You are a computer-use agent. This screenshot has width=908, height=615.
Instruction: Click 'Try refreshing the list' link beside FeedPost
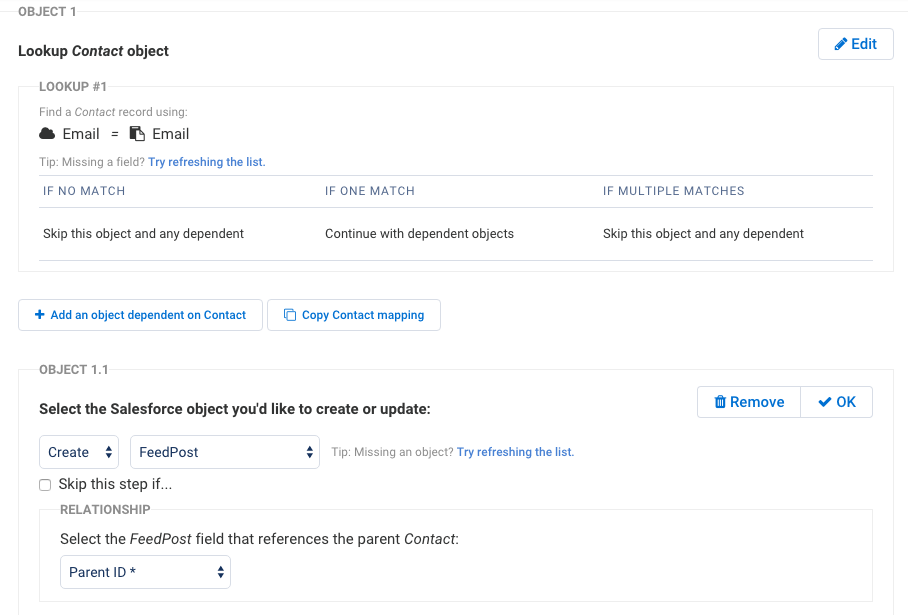pos(515,452)
